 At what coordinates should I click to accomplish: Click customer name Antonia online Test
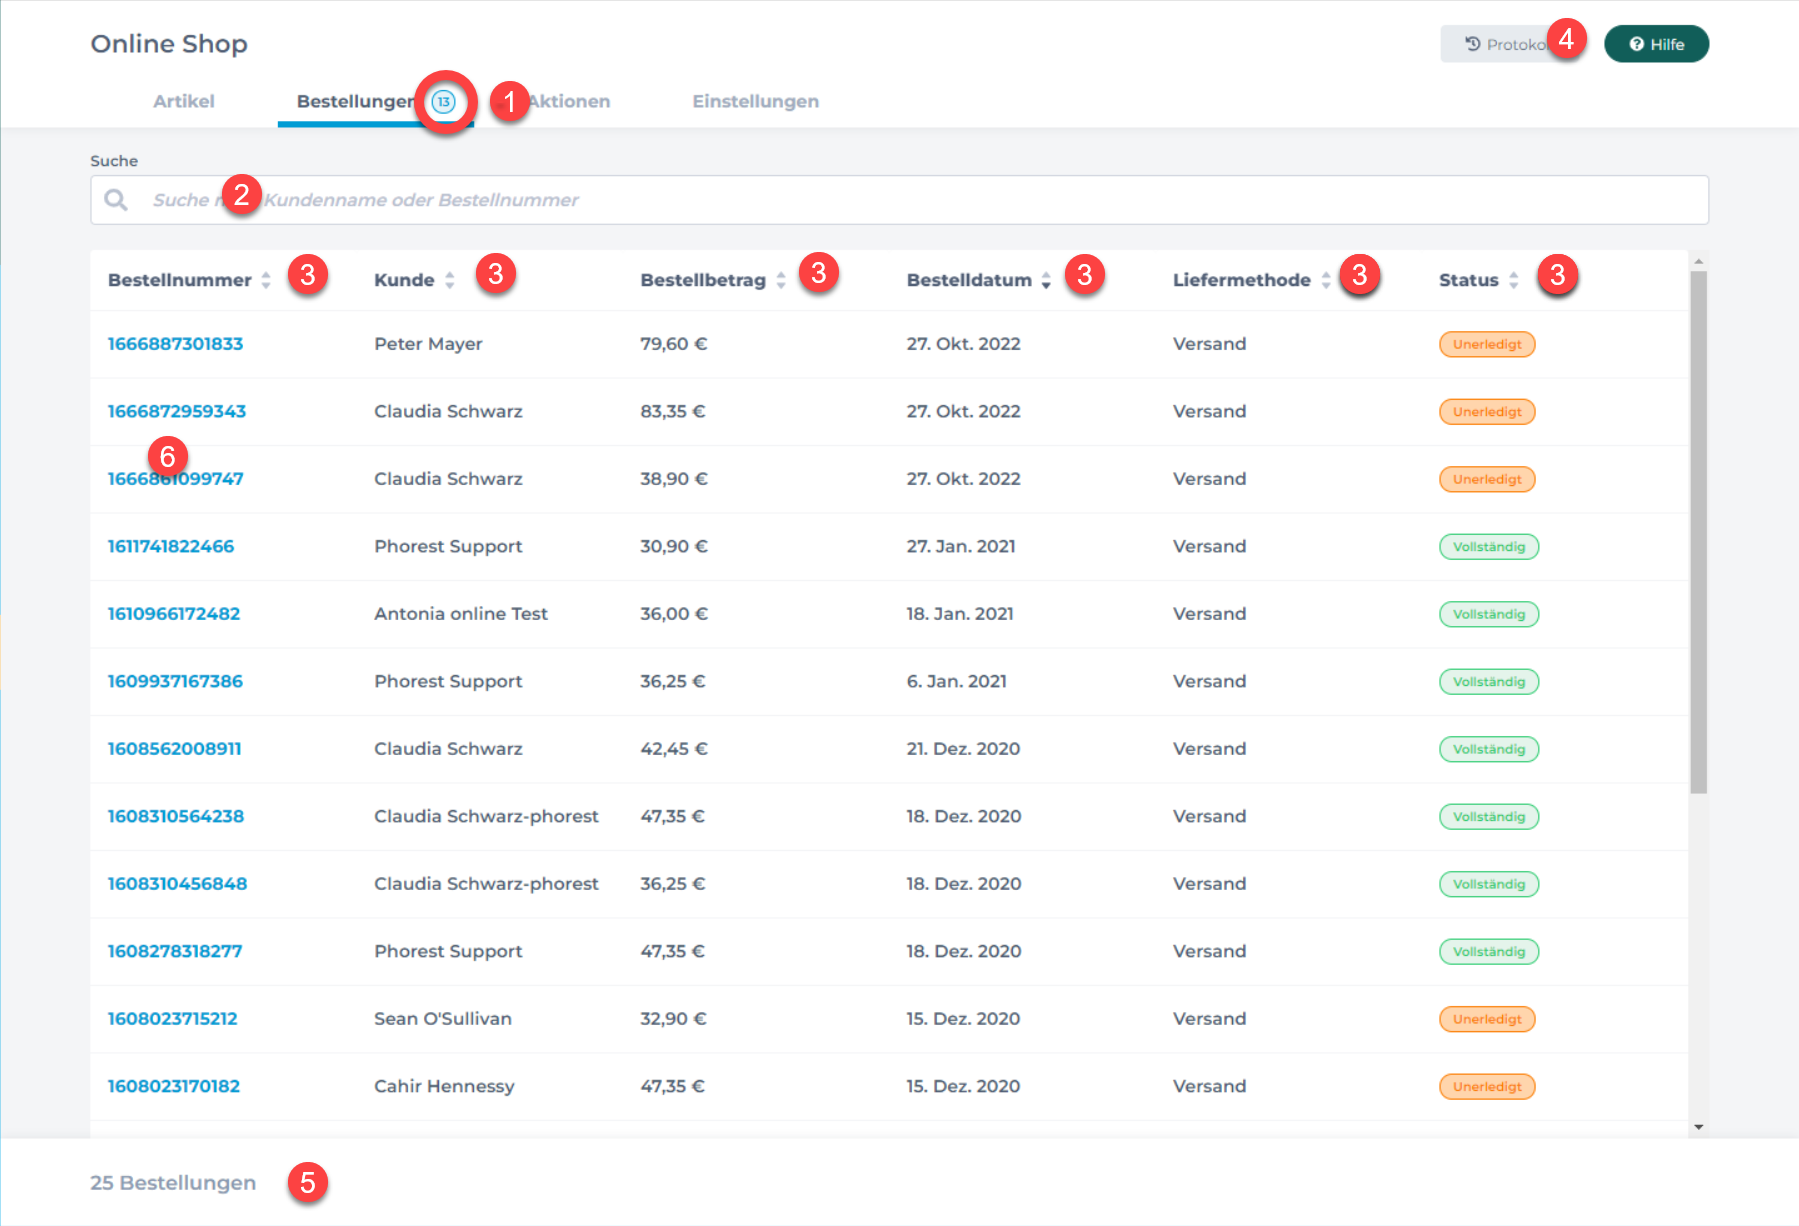point(461,614)
